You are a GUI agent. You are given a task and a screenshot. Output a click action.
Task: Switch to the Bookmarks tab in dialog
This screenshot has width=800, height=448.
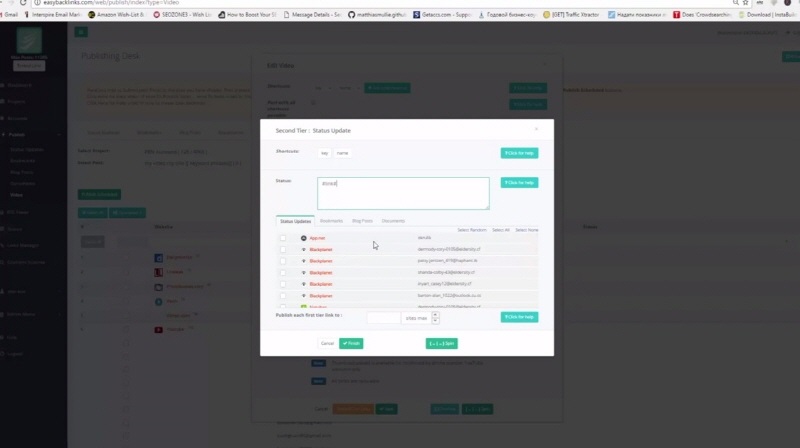pyautogui.click(x=331, y=221)
